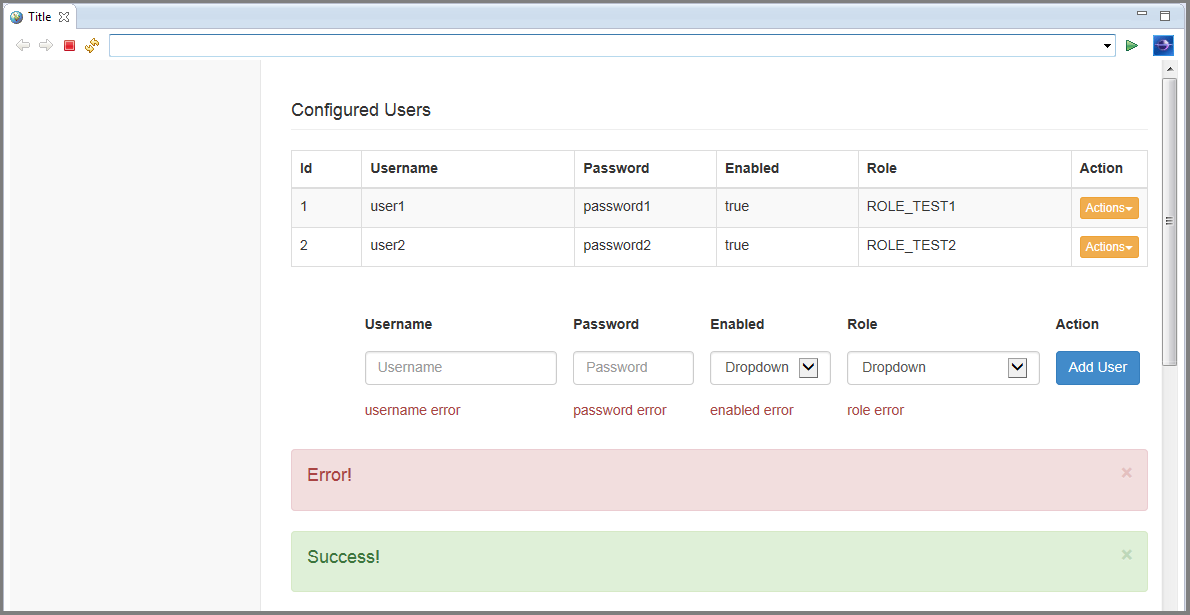Open the Actions dropdown for user1

coord(1109,208)
